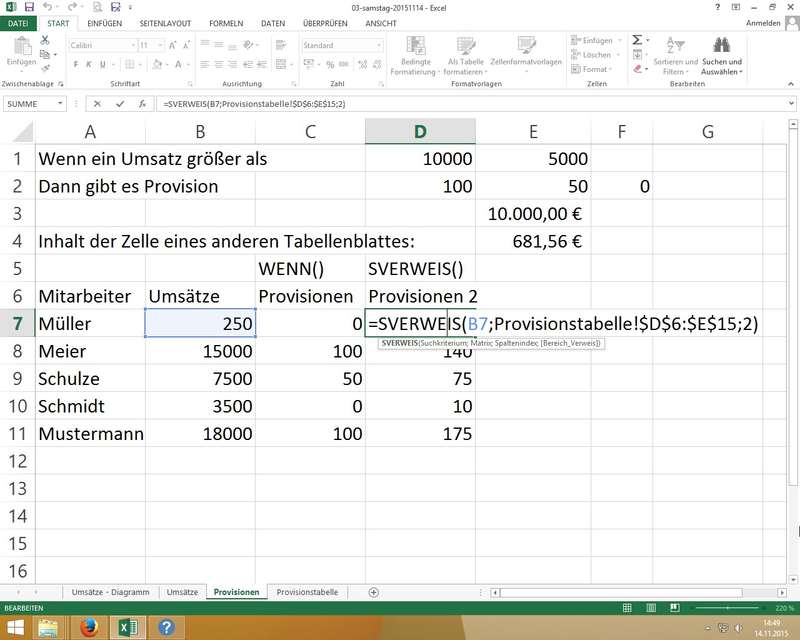Click the Undo arrow in quick access toolbar
This screenshot has height=640, width=800.
tap(46, 6)
